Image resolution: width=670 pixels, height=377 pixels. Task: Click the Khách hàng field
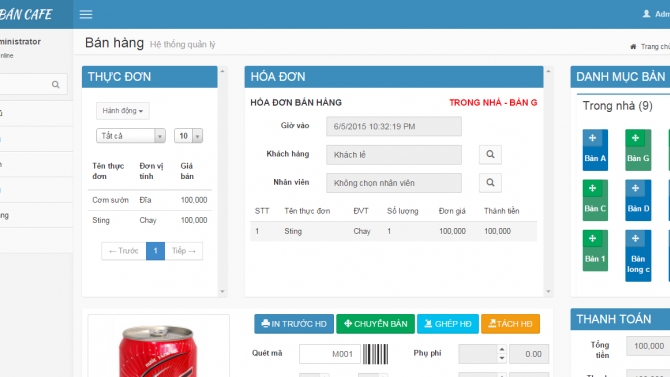click(394, 155)
